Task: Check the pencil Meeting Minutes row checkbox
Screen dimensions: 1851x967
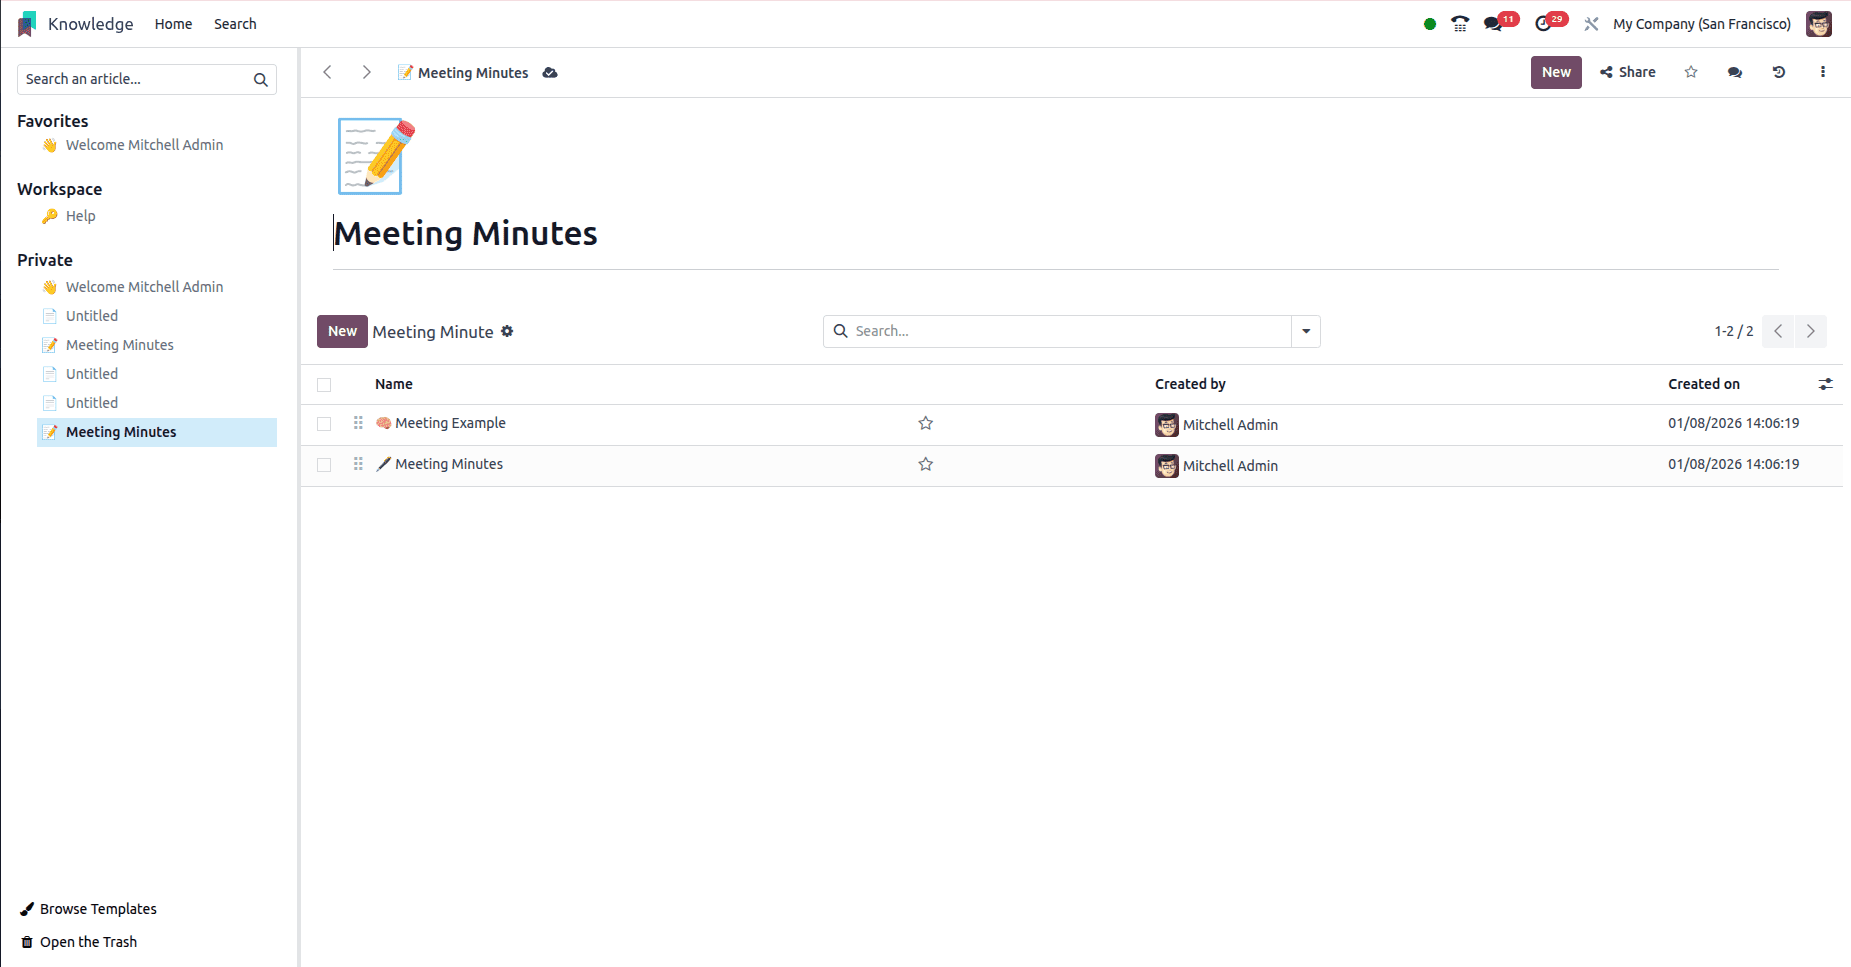Action: 324,465
